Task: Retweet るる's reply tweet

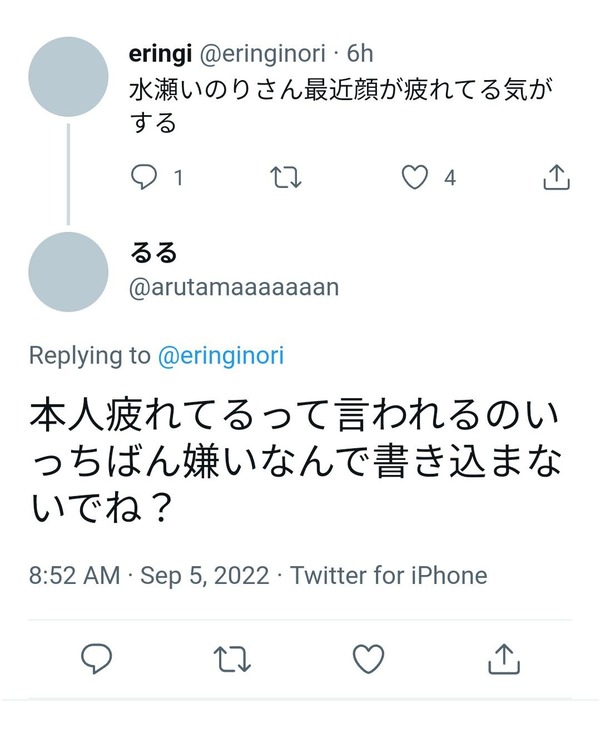Action: [232, 659]
